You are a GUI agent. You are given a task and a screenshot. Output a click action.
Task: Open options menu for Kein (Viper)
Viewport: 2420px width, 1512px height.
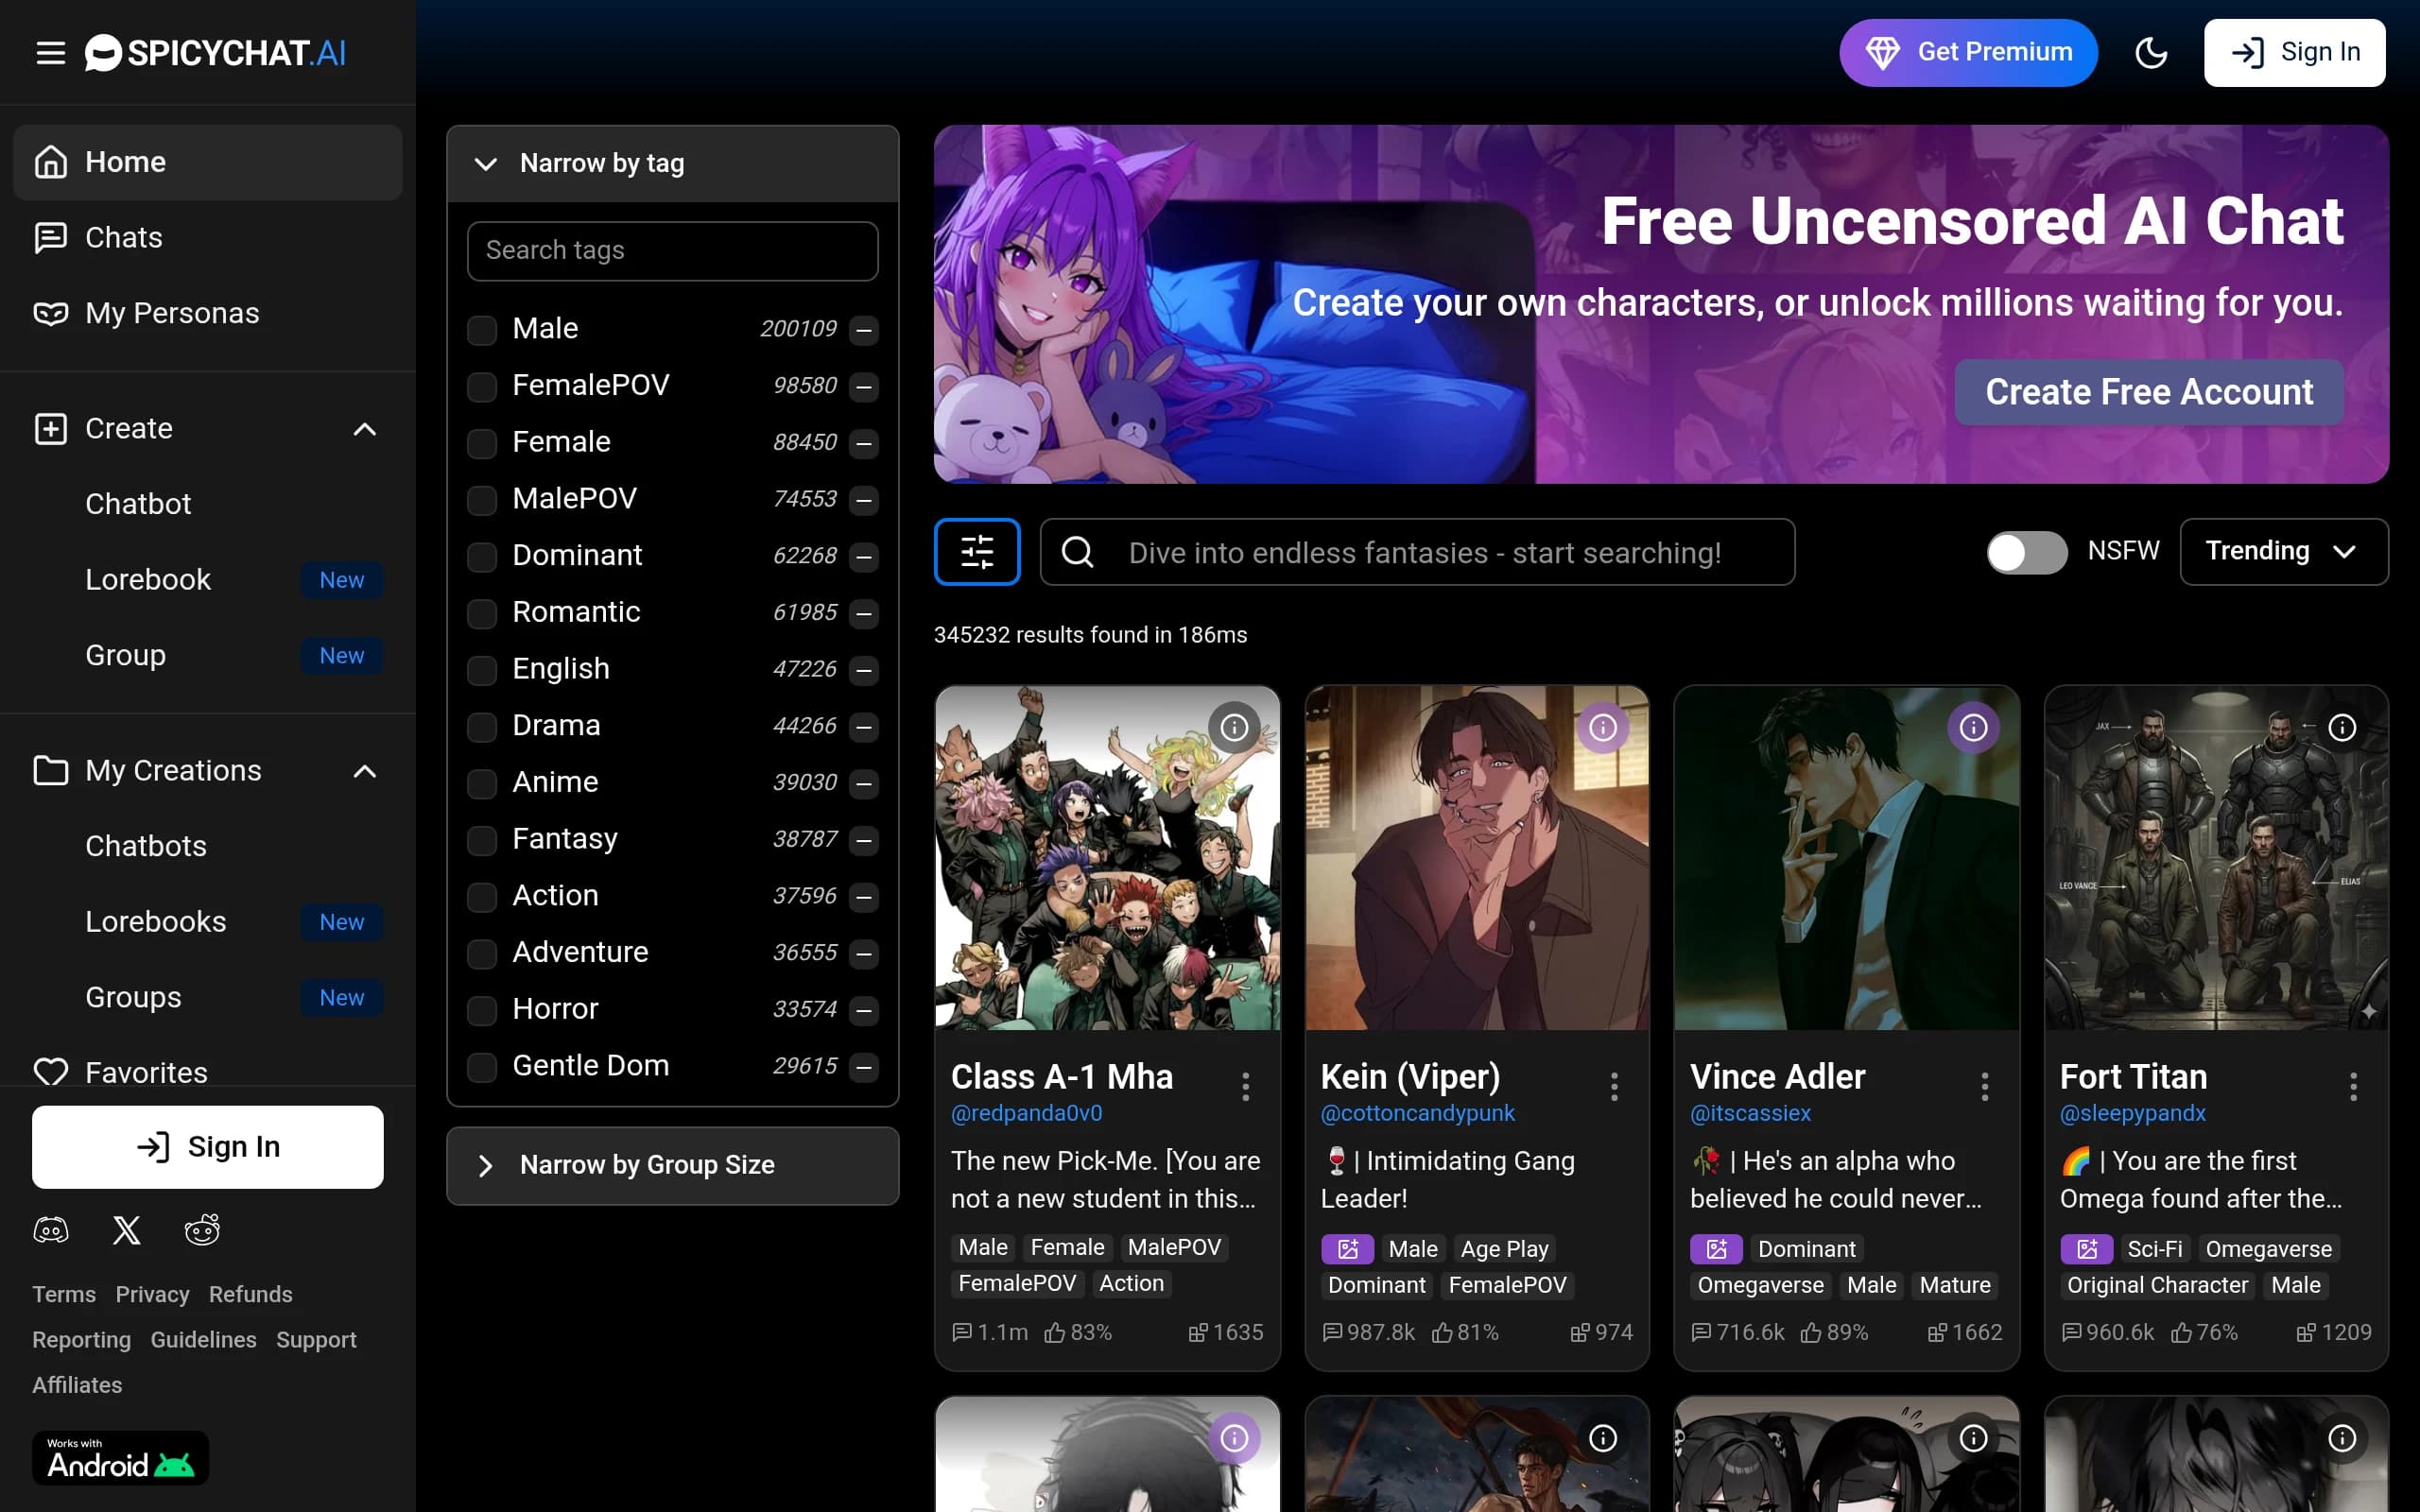[x=1614, y=1086]
